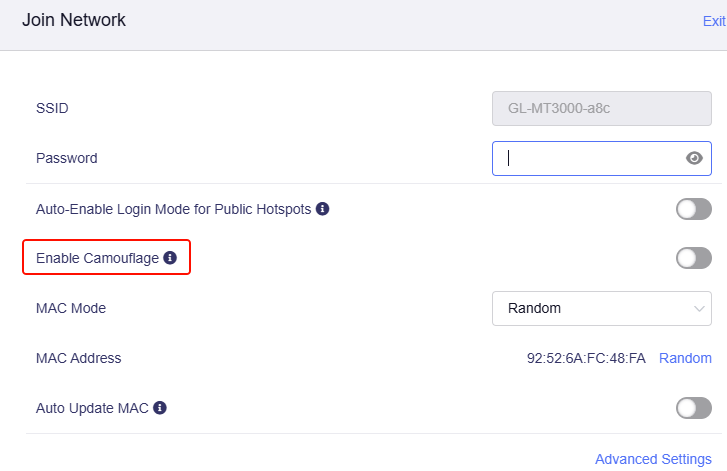Enable the Camouflage switch
This screenshot has width=727, height=471.
[694, 258]
